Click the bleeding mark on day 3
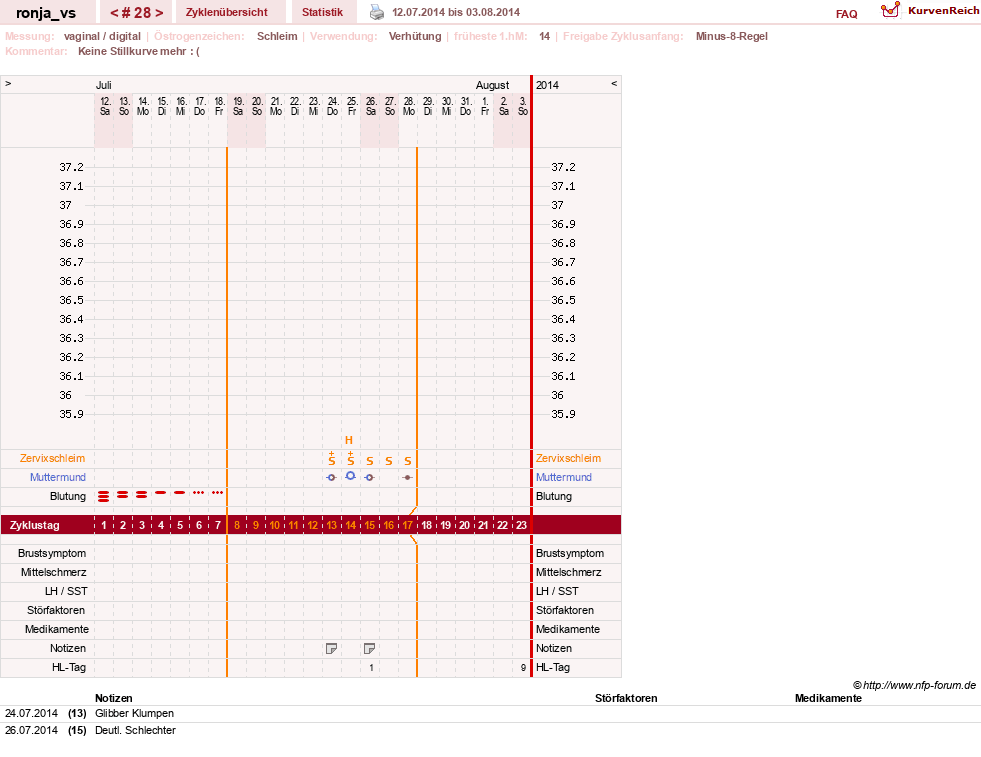Screen dimensions: 981x757 (x=141, y=495)
